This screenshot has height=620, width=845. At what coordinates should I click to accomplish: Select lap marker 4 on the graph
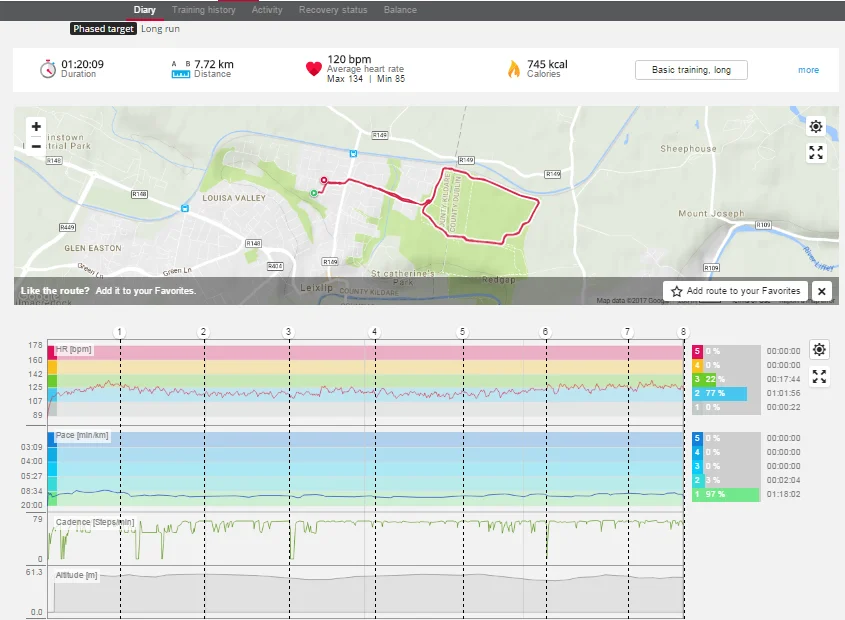pos(375,332)
